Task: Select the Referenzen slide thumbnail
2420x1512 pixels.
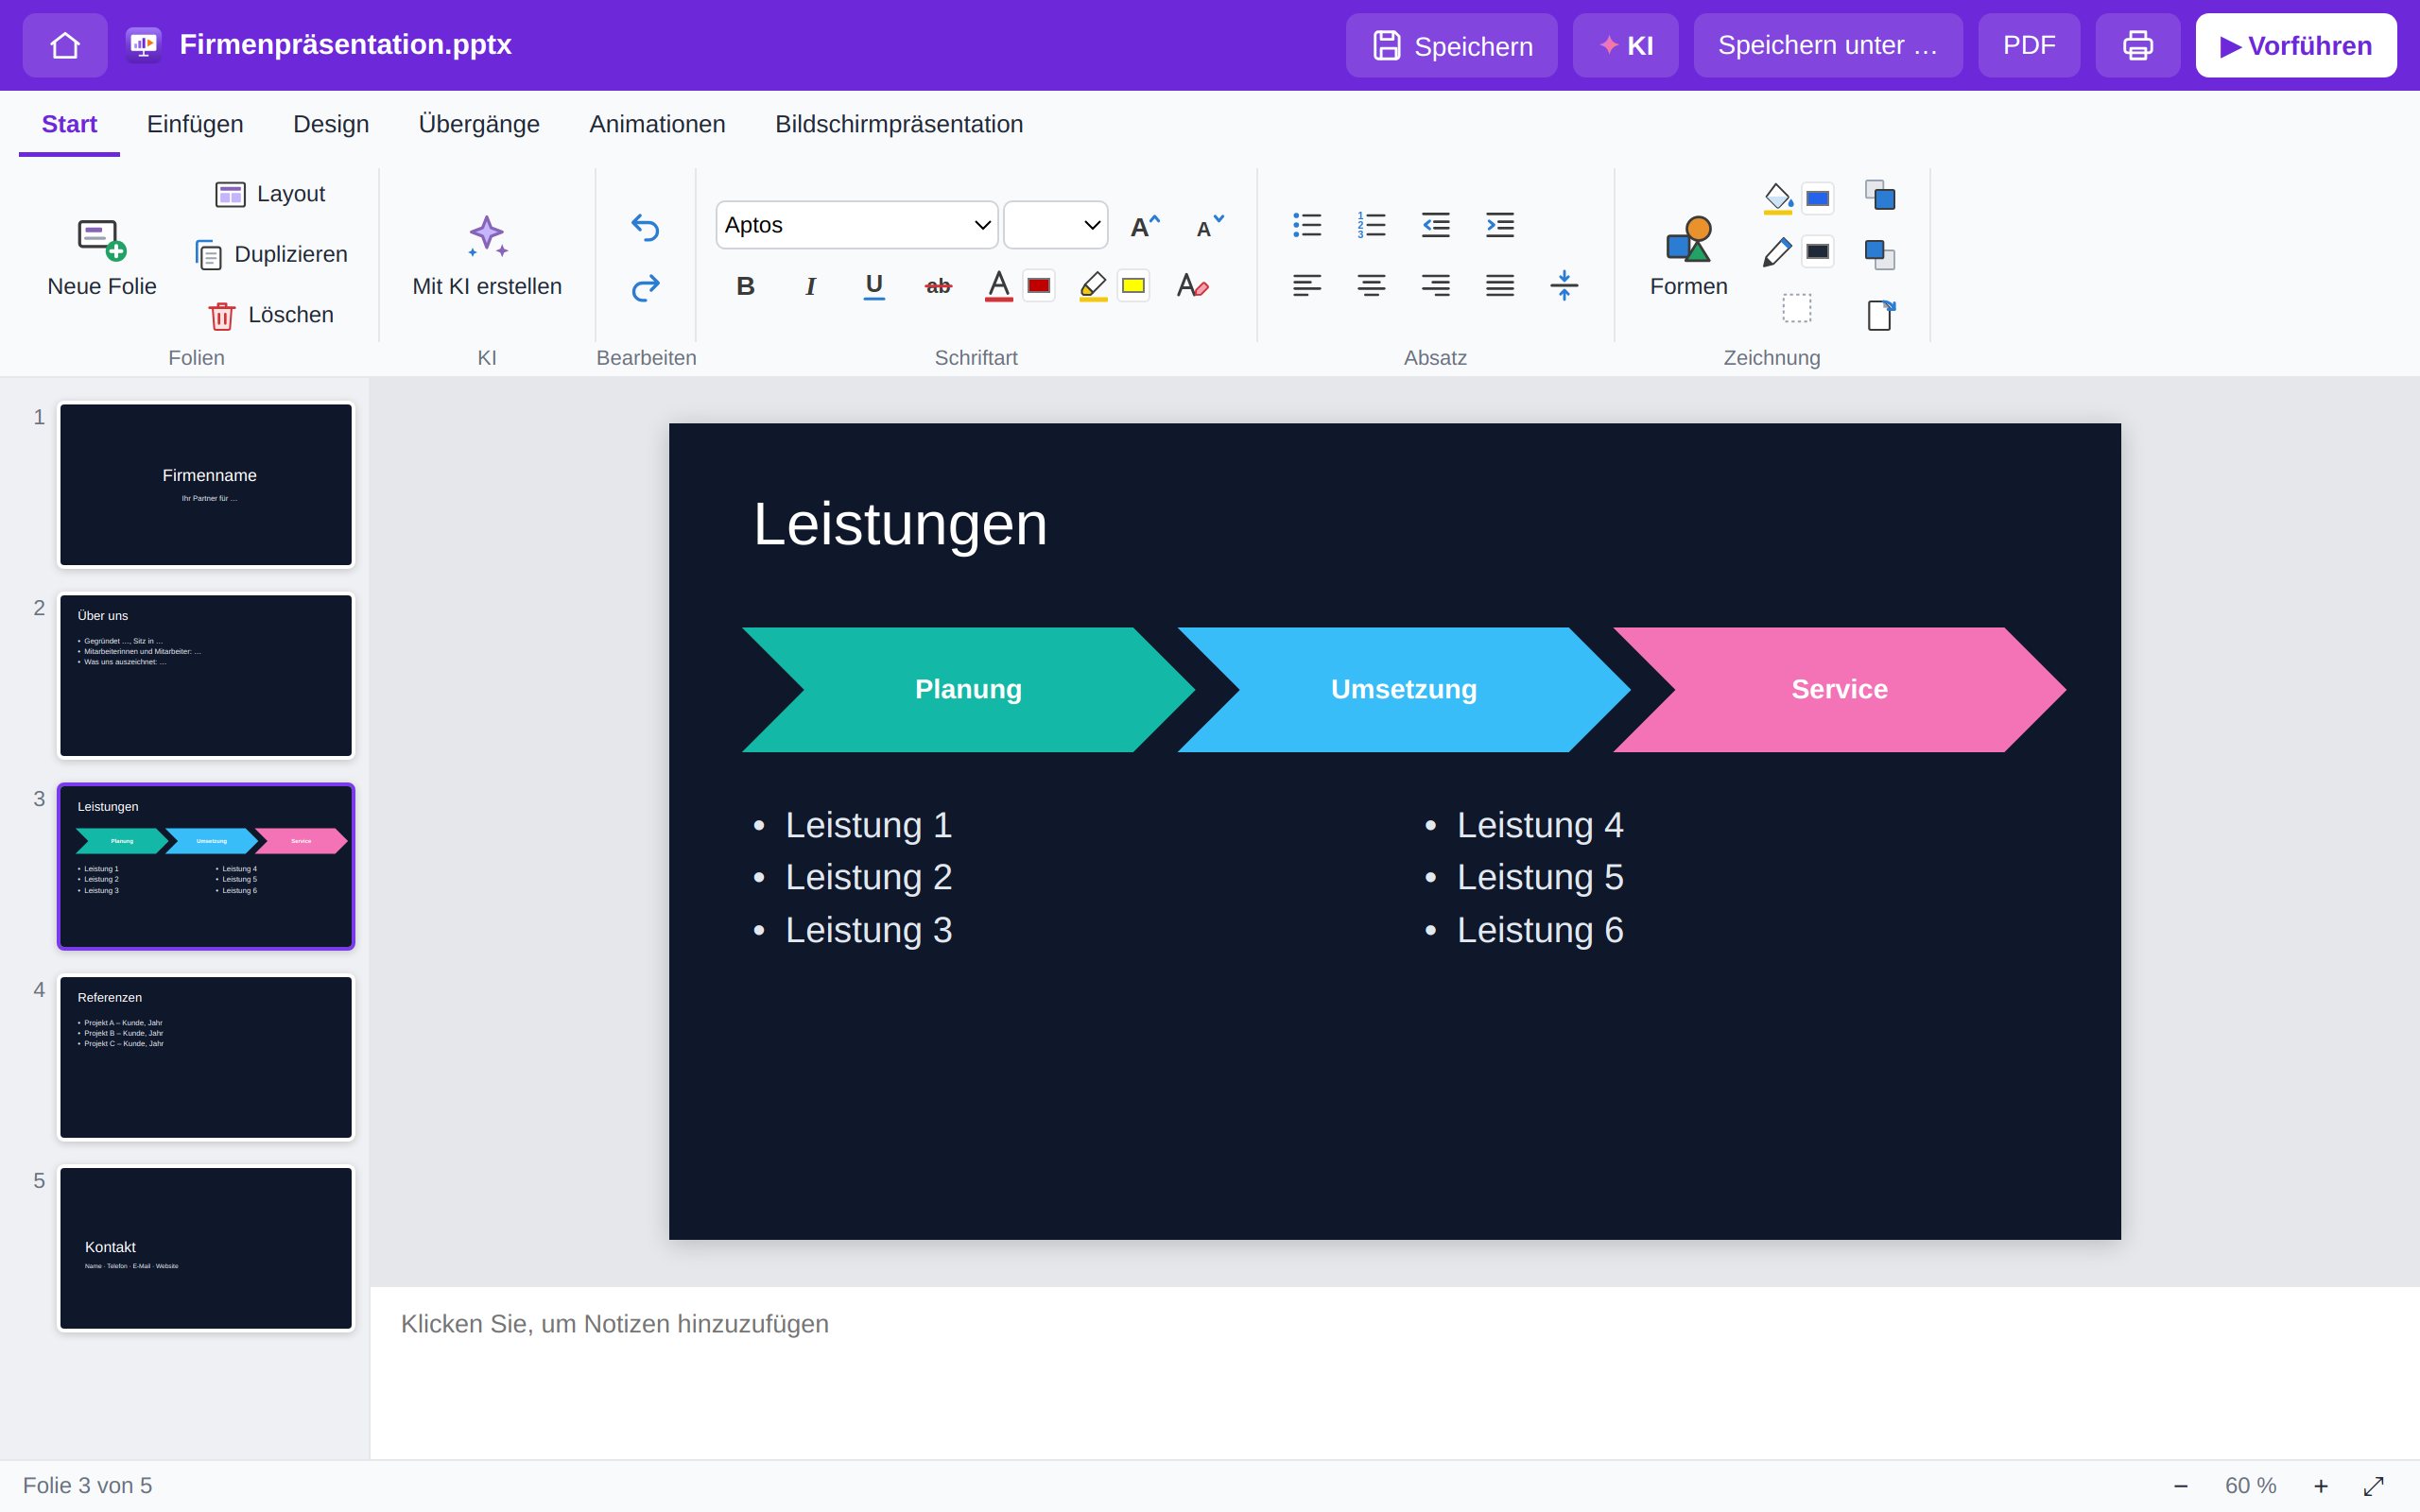Action: pos(206,1057)
